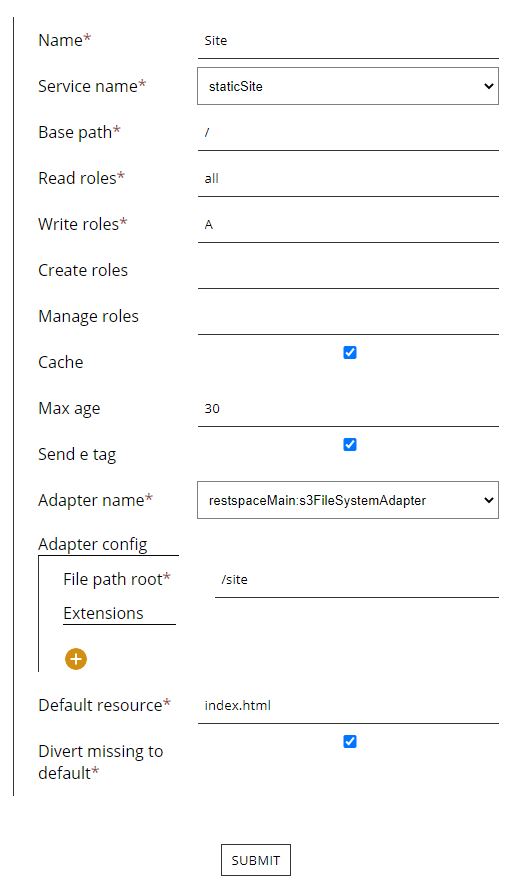Open the Service name dropdown
Viewport: 514px width, 891px height.
click(348, 86)
